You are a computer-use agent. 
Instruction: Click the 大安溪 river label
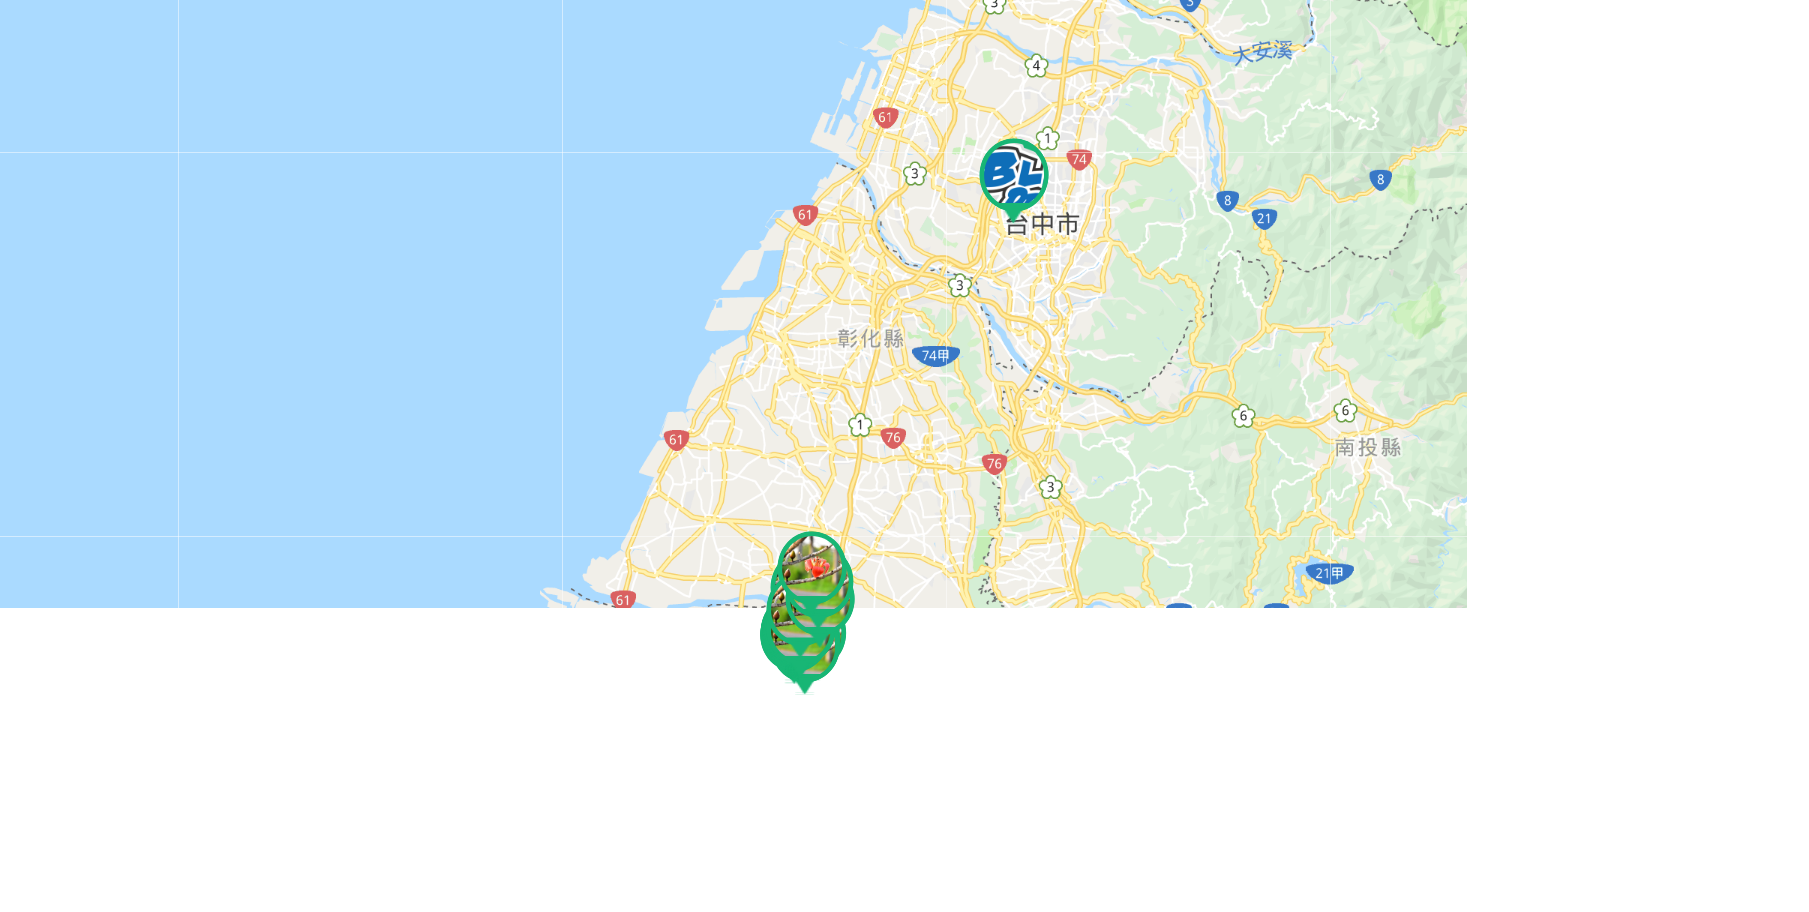[1262, 53]
